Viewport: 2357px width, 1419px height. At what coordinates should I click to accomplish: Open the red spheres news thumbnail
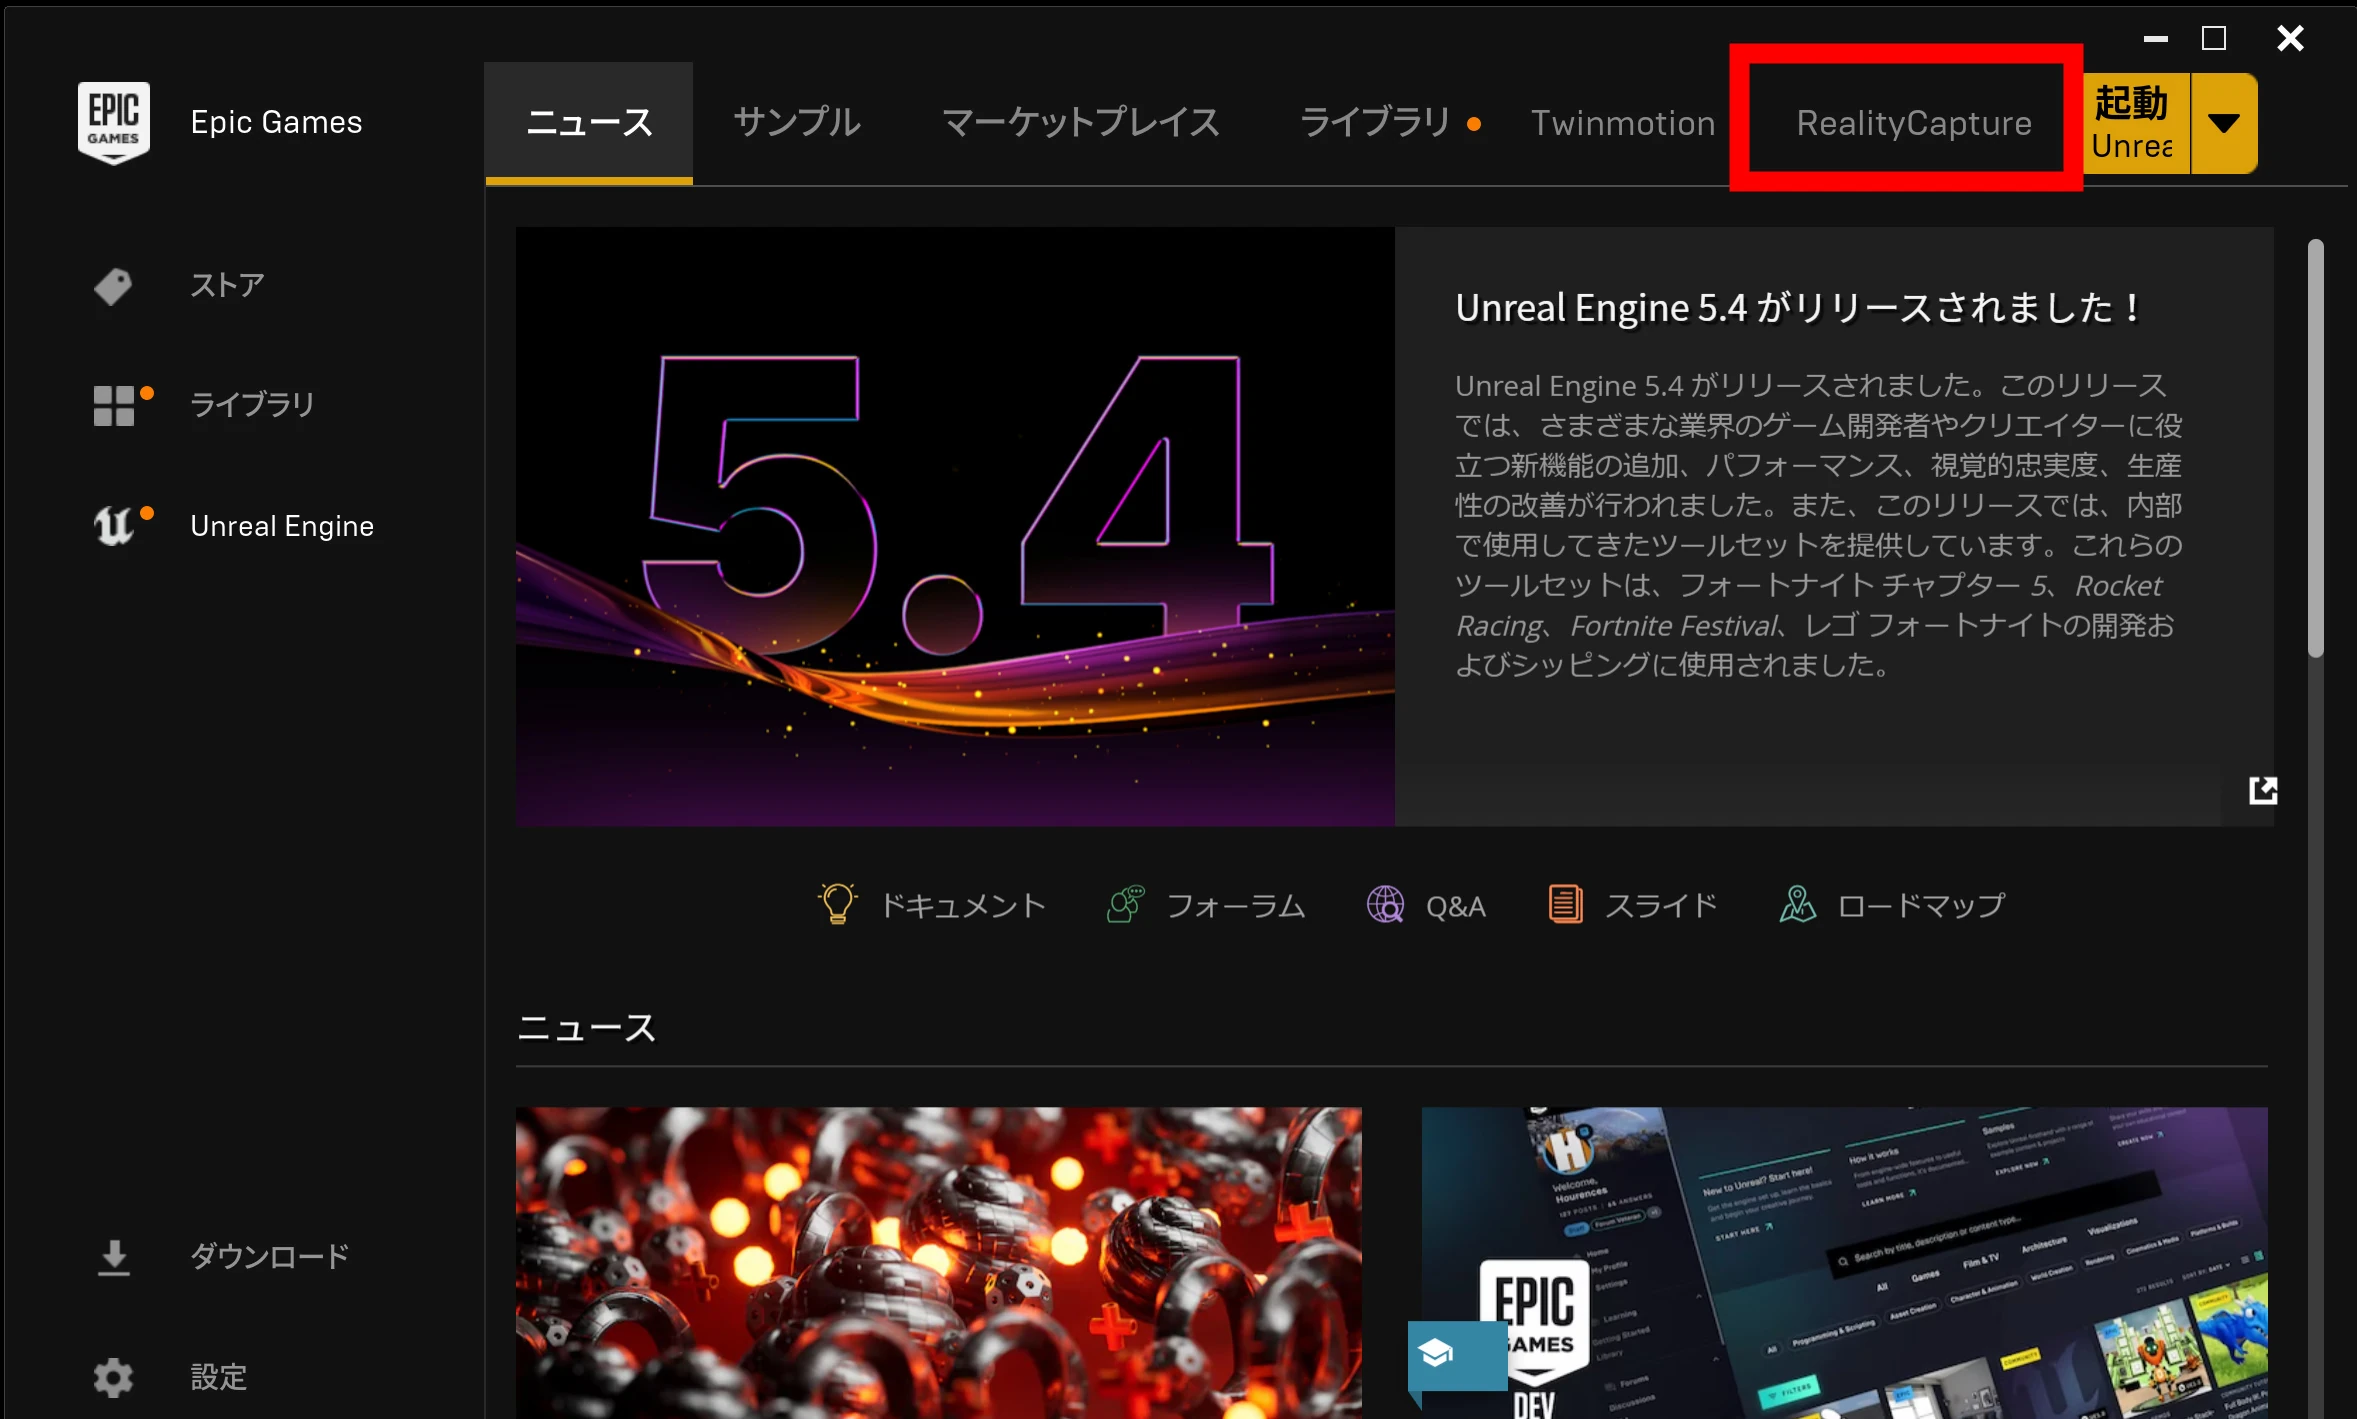[x=938, y=1262]
